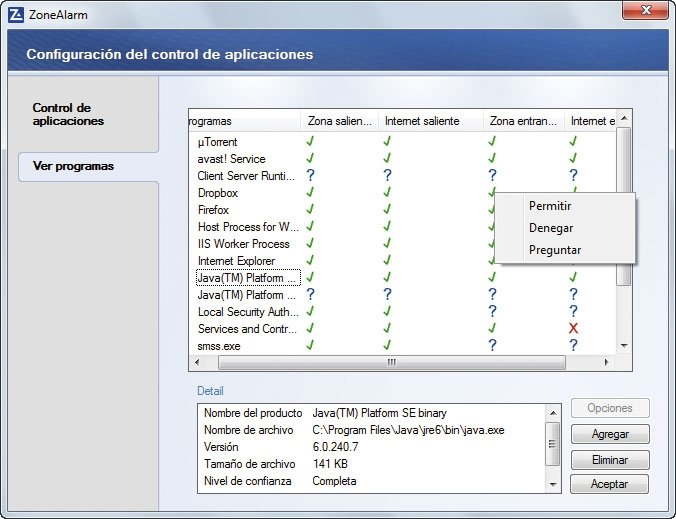Click µTorrent Zona saliente checkmark icon
The width and height of the screenshot is (676, 519).
coord(310,141)
